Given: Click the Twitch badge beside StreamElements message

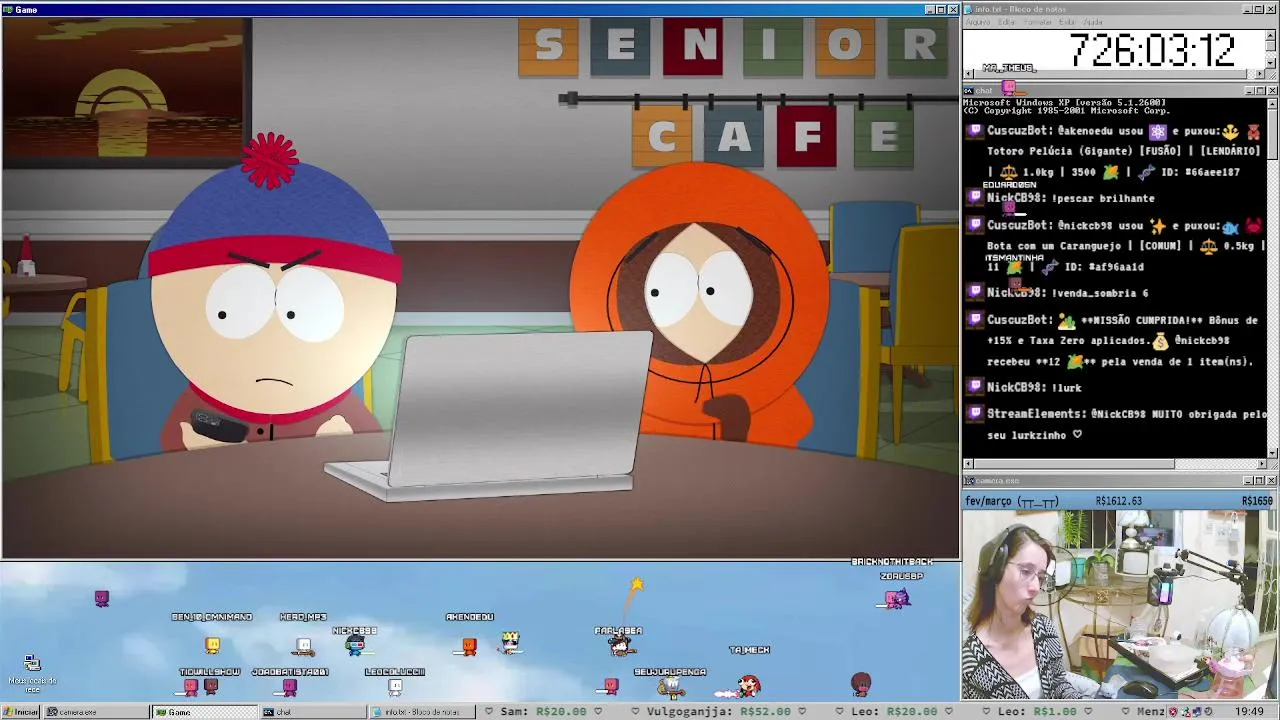Looking at the screenshot, I should pos(976,413).
